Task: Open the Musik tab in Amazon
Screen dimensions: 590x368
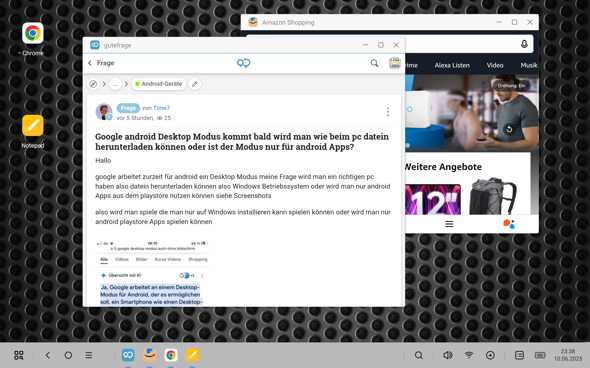Action: pos(529,65)
